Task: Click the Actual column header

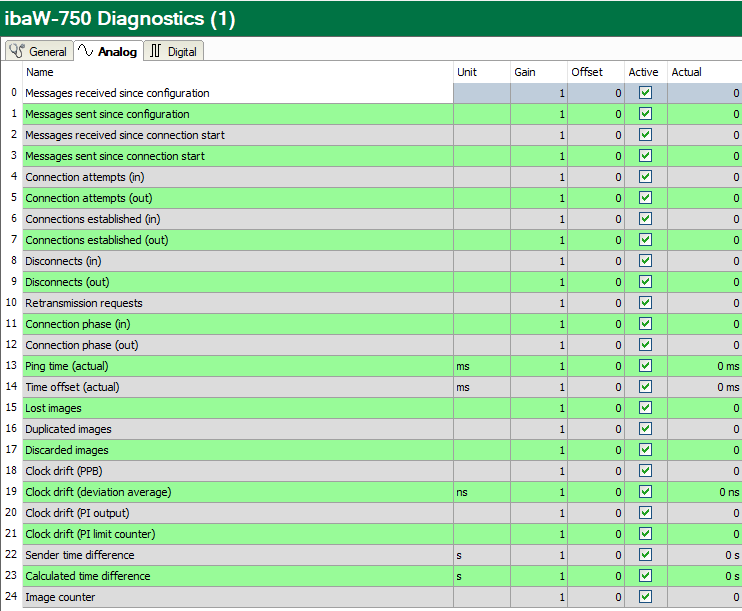Action: [705, 72]
